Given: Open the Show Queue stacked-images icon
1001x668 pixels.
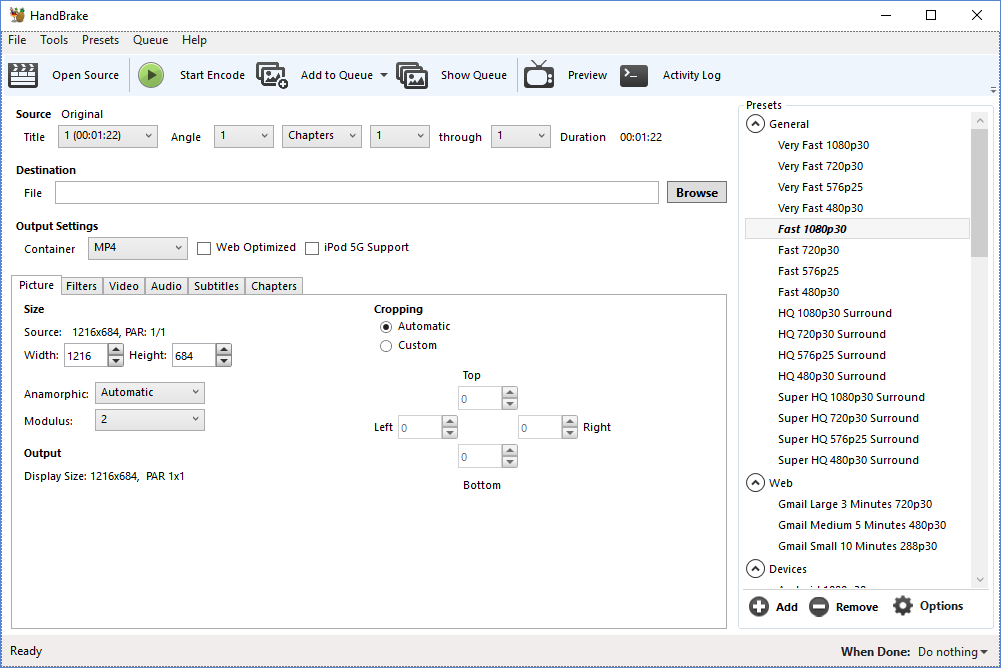Looking at the screenshot, I should [x=412, y=75].
